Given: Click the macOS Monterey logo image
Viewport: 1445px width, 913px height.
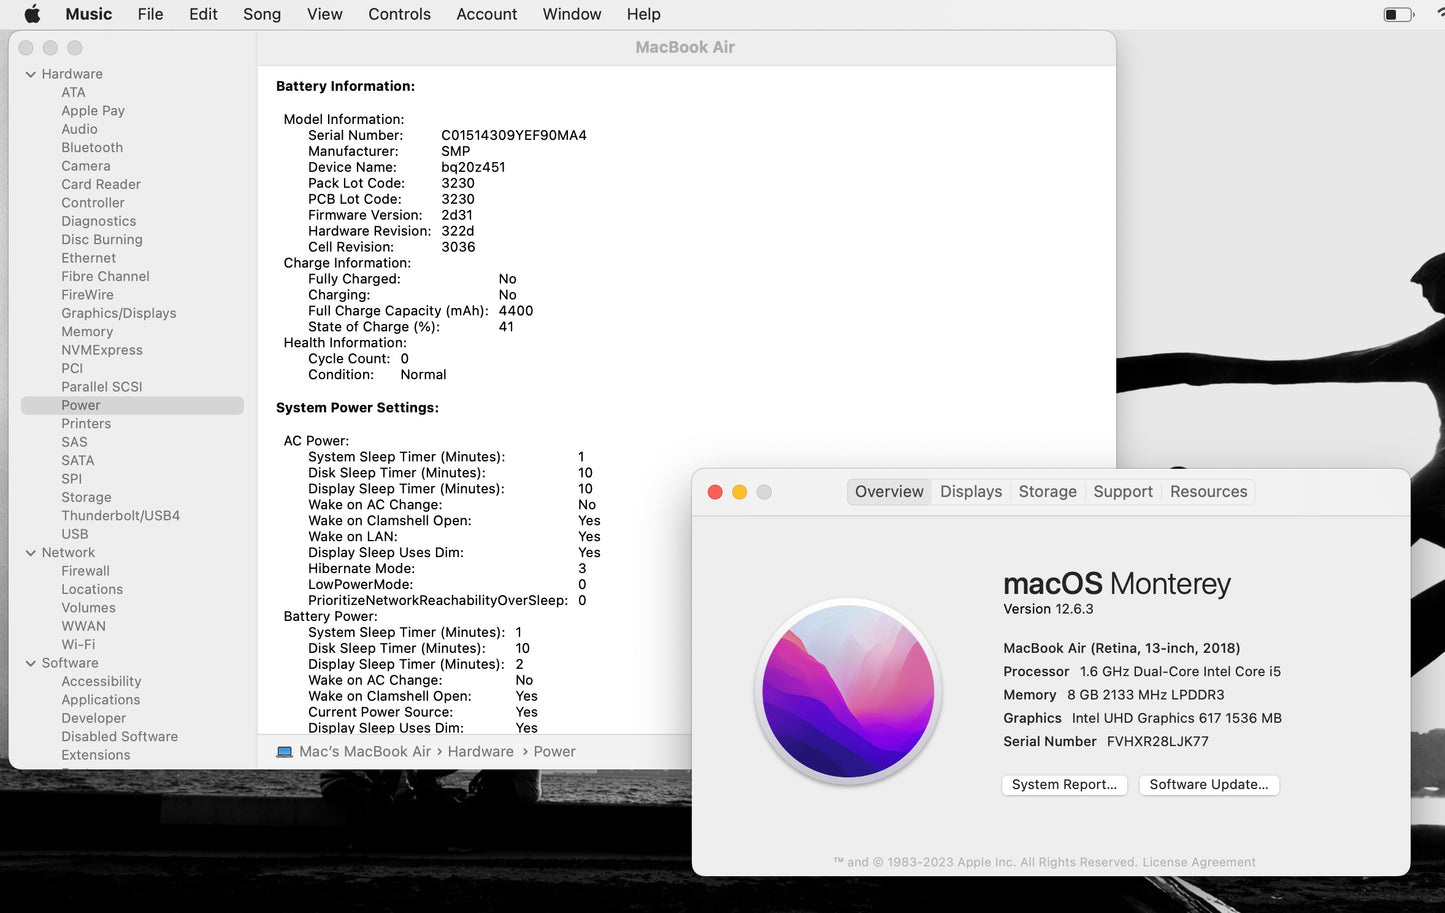Looking at the screenshot, I should click(x=848, y=691).
